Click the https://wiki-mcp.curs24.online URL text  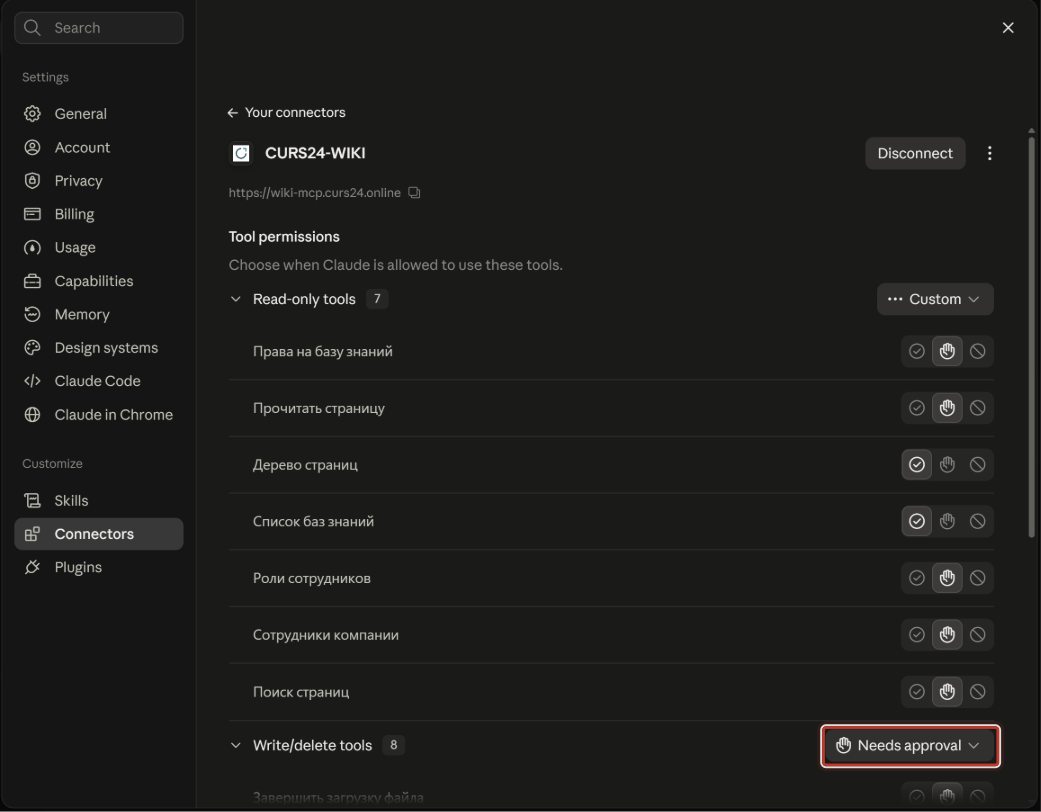tap(315, 193)
